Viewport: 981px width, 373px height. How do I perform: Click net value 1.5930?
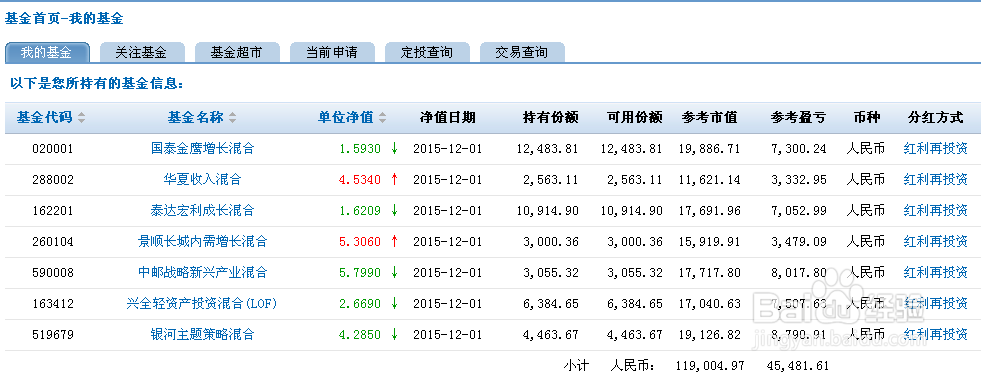point(360,149)
